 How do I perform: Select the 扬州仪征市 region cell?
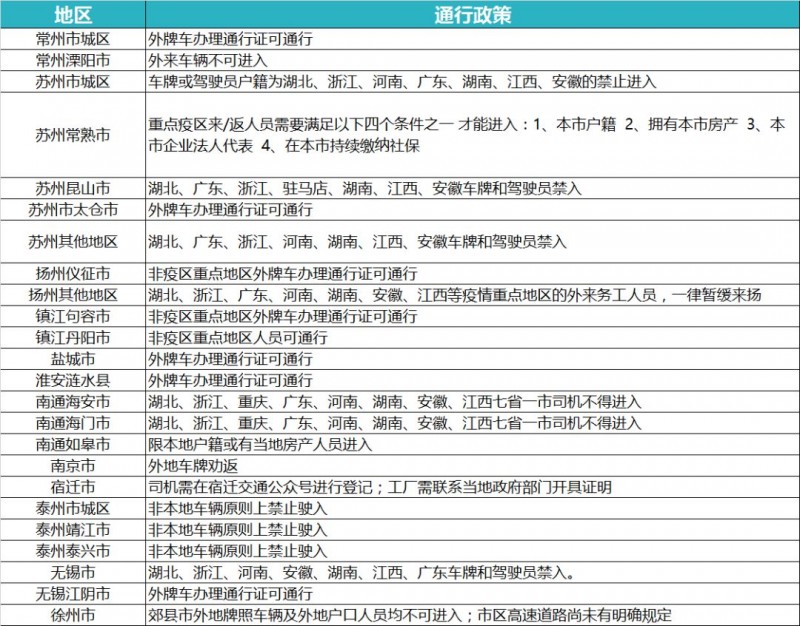click(73, 274)
